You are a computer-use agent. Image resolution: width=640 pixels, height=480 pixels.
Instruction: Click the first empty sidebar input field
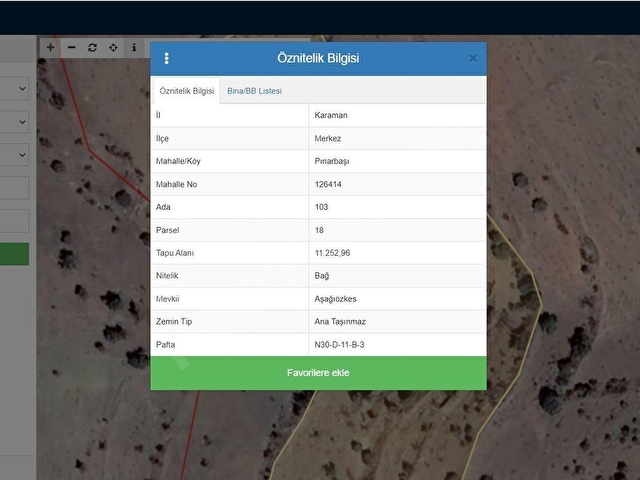click(14, 188)
